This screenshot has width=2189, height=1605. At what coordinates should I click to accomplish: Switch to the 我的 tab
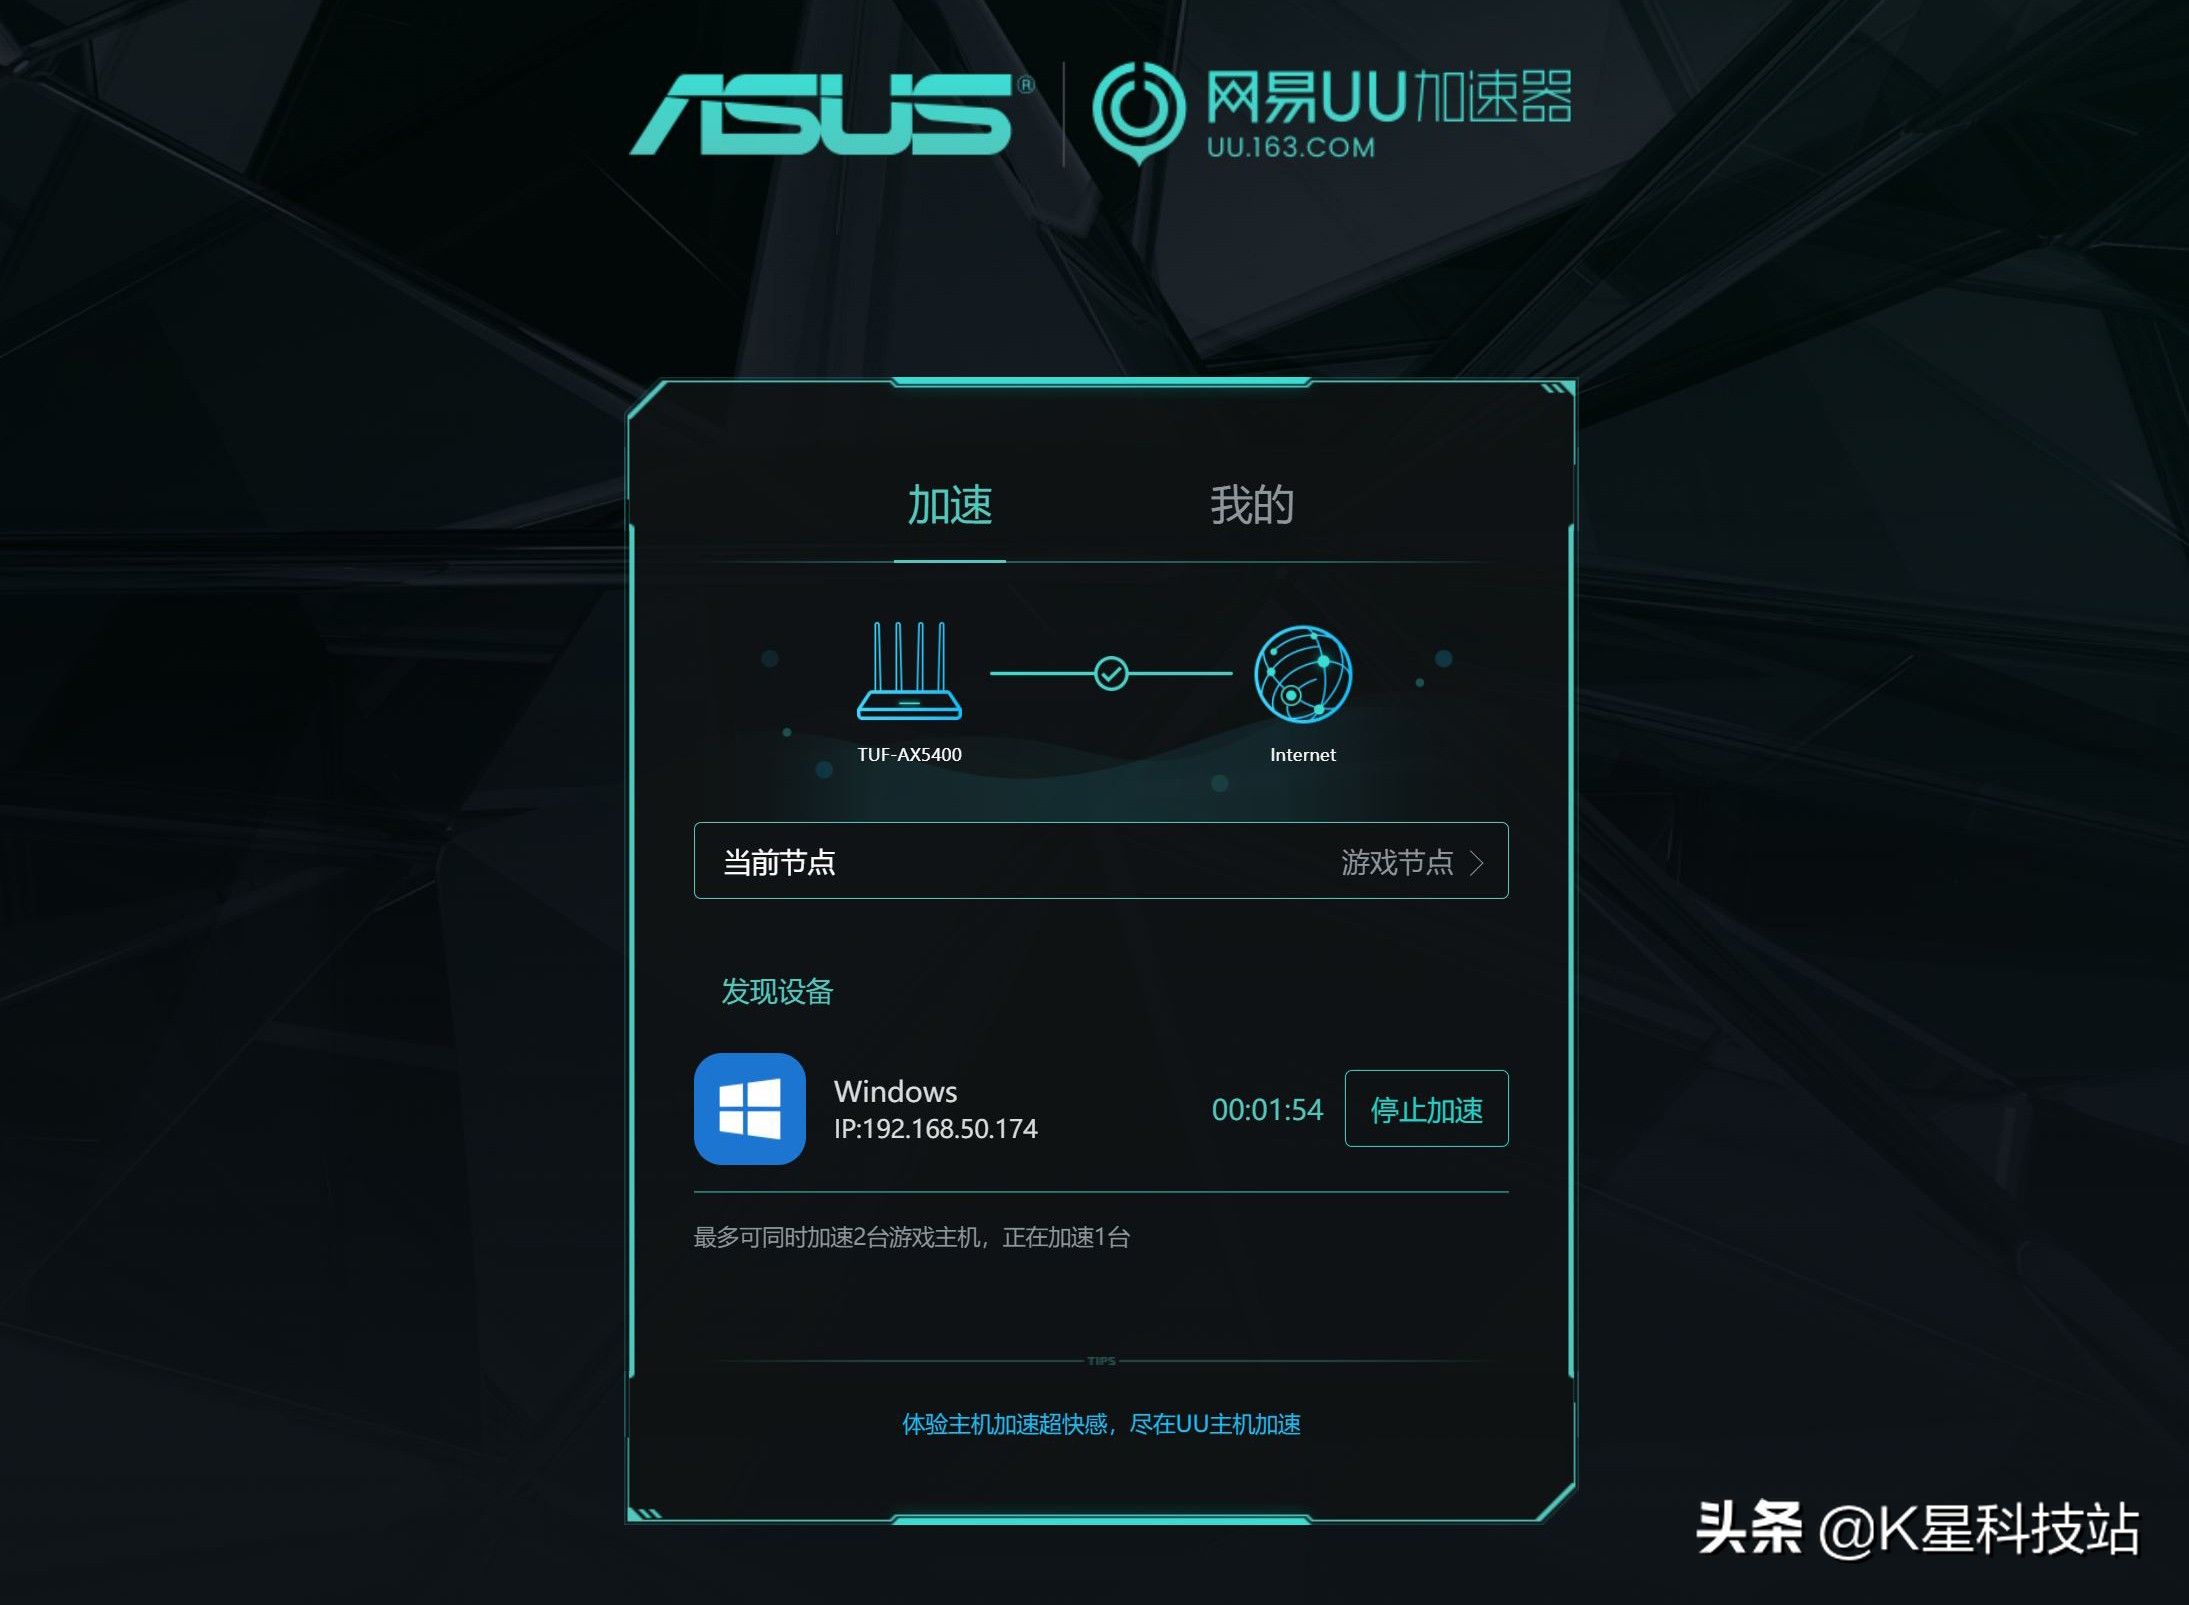click(1252, 505)
